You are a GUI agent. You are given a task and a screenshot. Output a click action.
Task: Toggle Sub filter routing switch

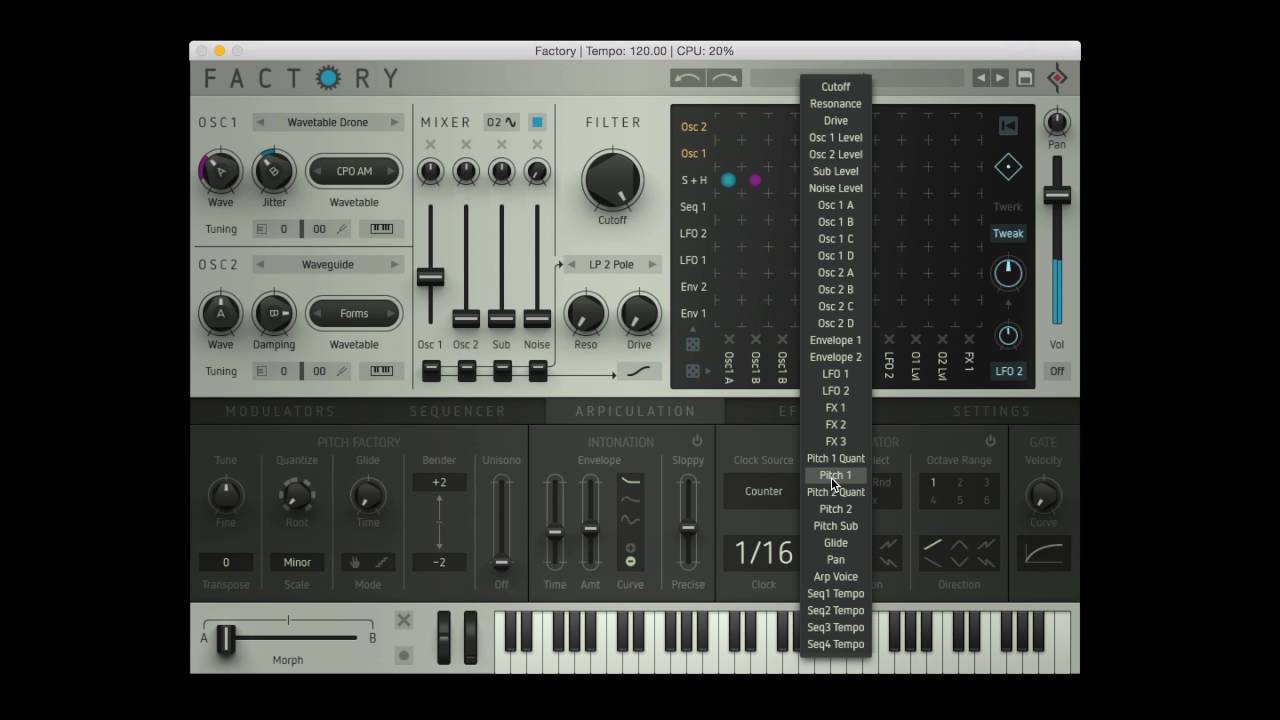(502, 371)
